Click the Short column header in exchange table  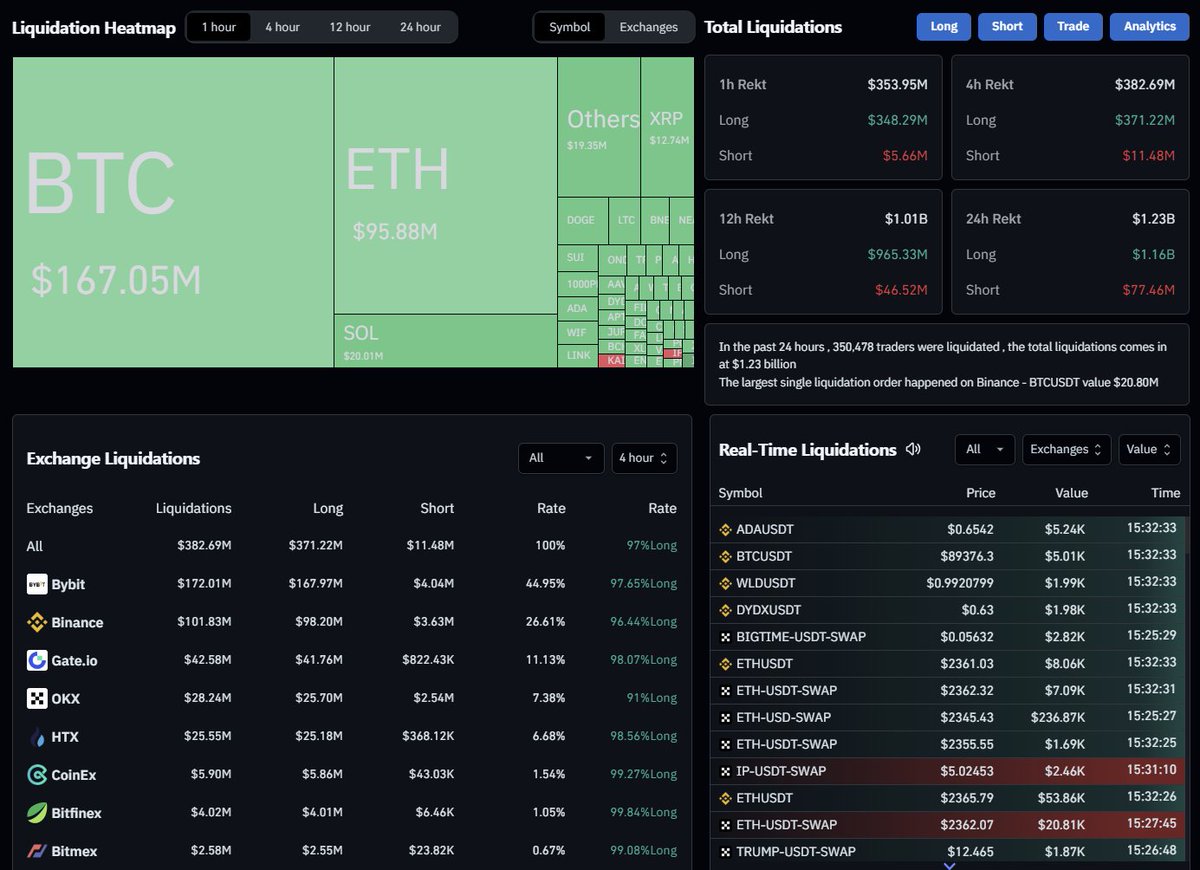(x=437, y=508)
